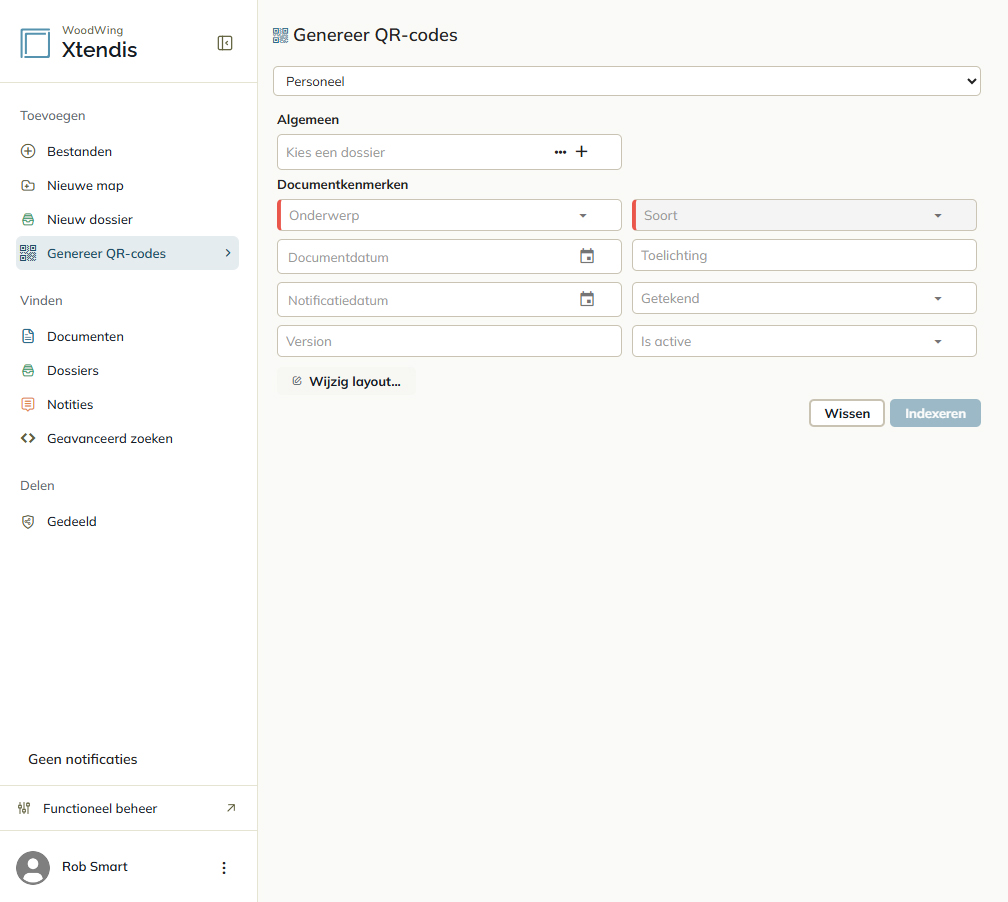Click the note icon beside Notities

click(x=28, y=404)
